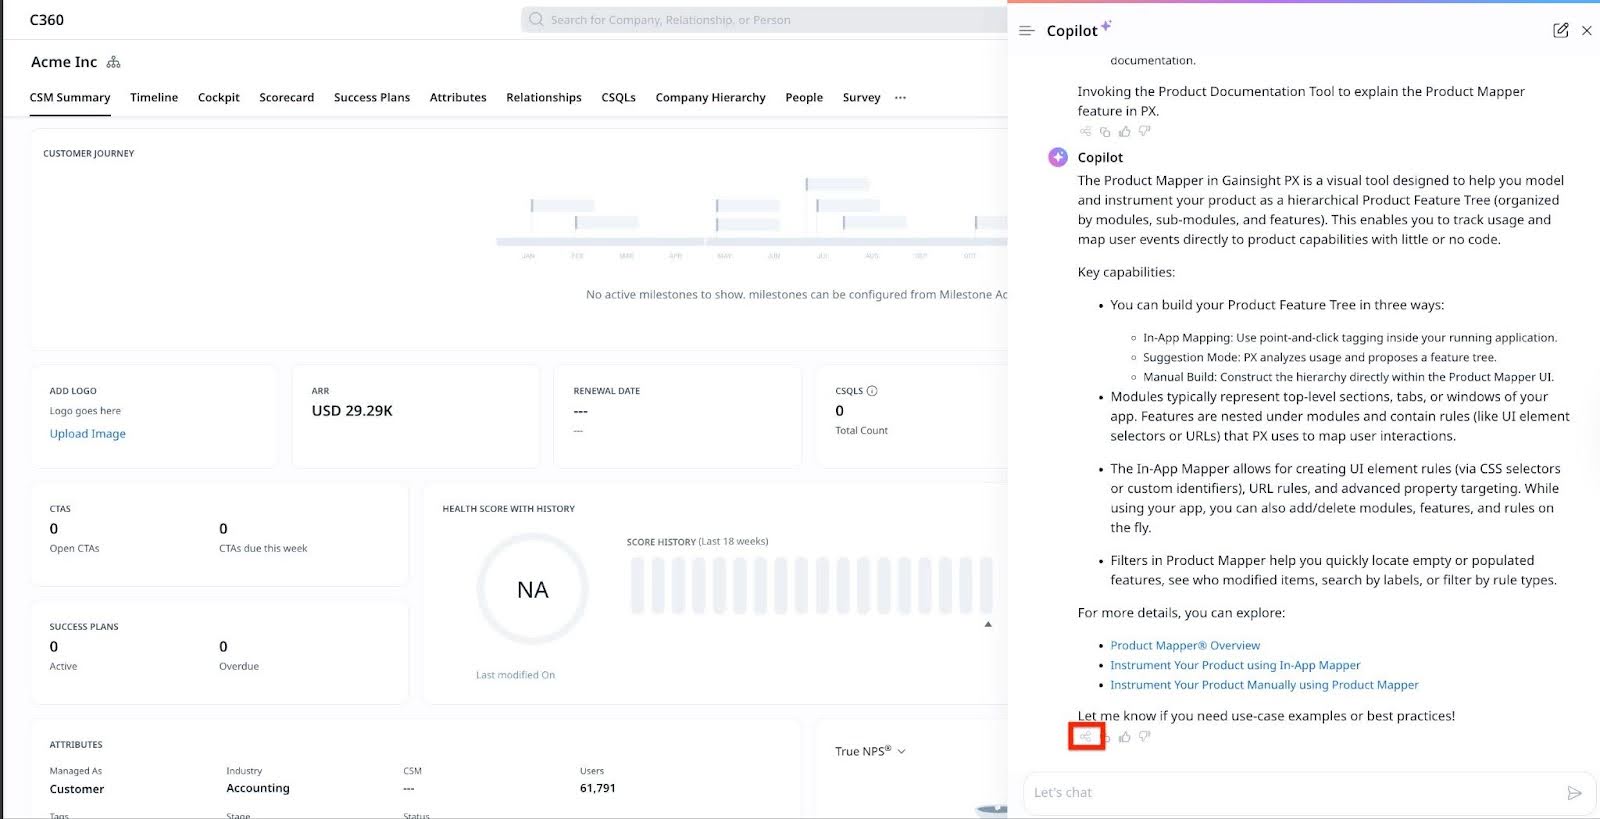This screenshot has width=1600, height=819.
Task: Open the Copilot hamburger menu
Action: [x=1026, y=31]
